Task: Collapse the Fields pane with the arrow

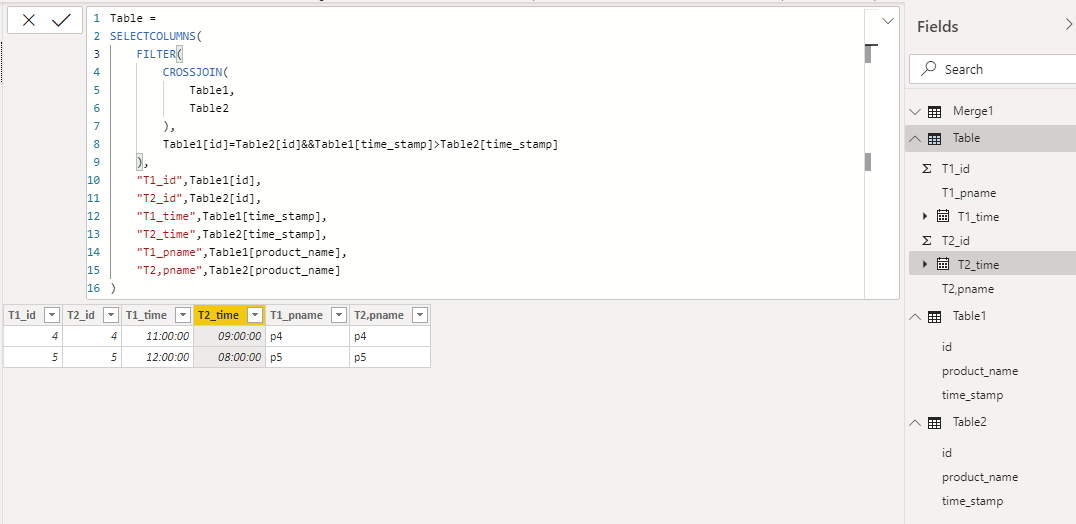Action: tap(1068, 25)
